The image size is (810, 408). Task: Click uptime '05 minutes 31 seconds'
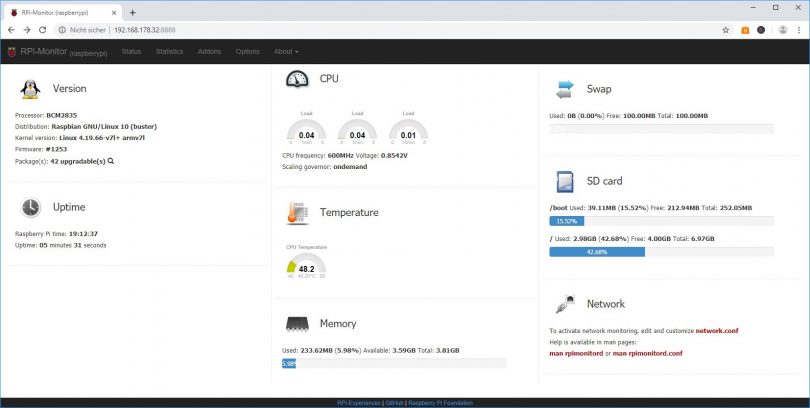(73, 245)
